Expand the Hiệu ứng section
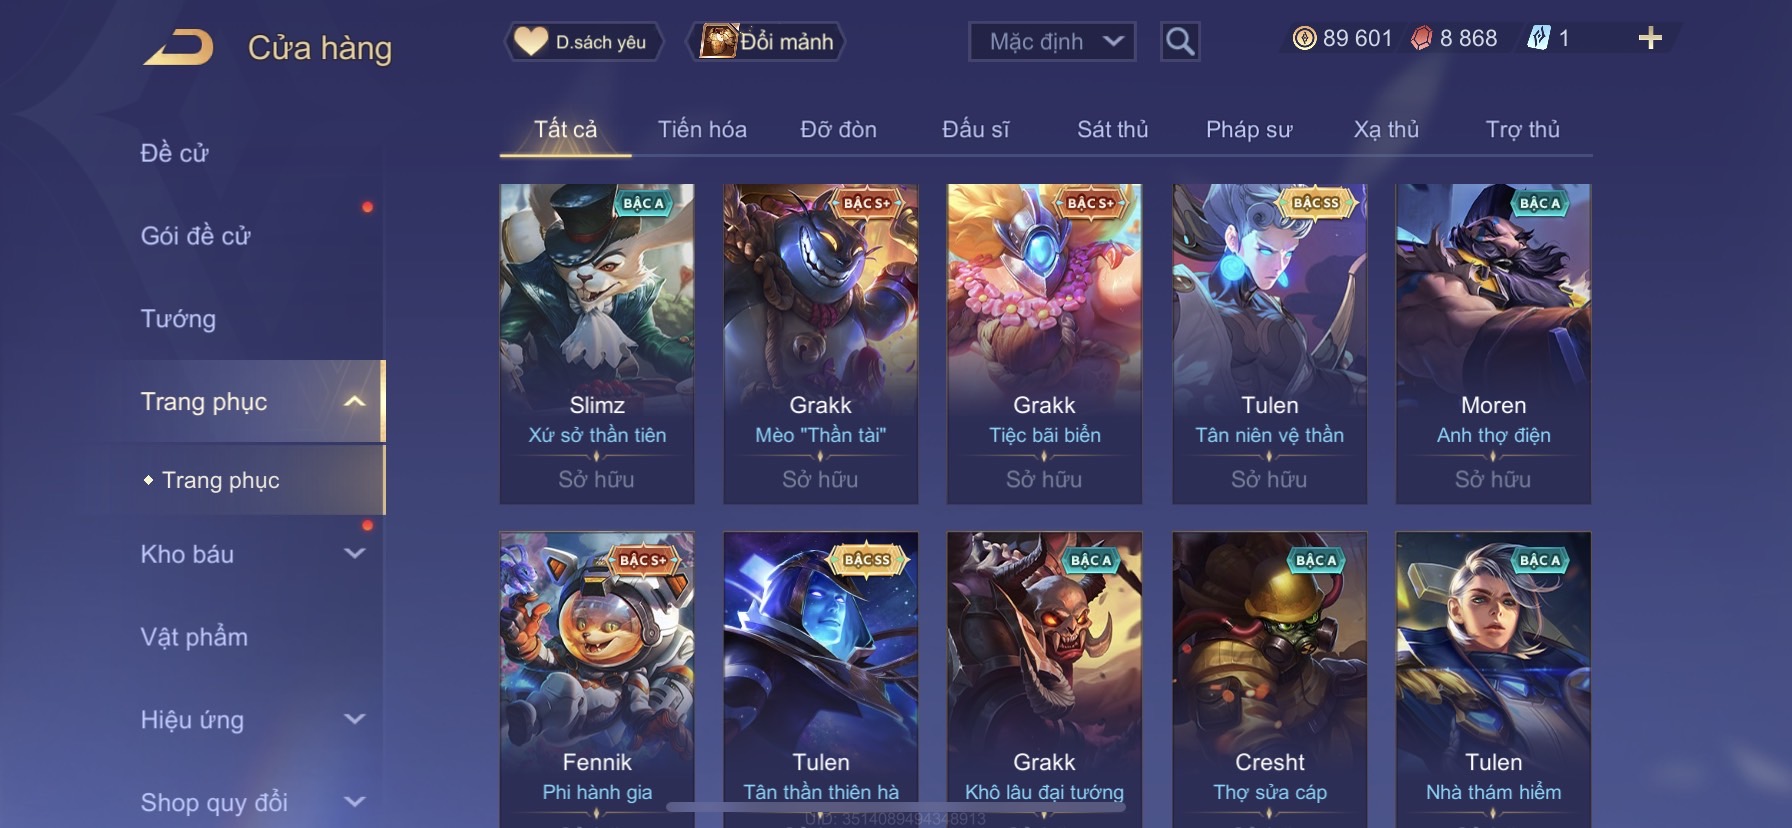Image resolution: width=1792 pixels, height=828 pixels. 354,719
